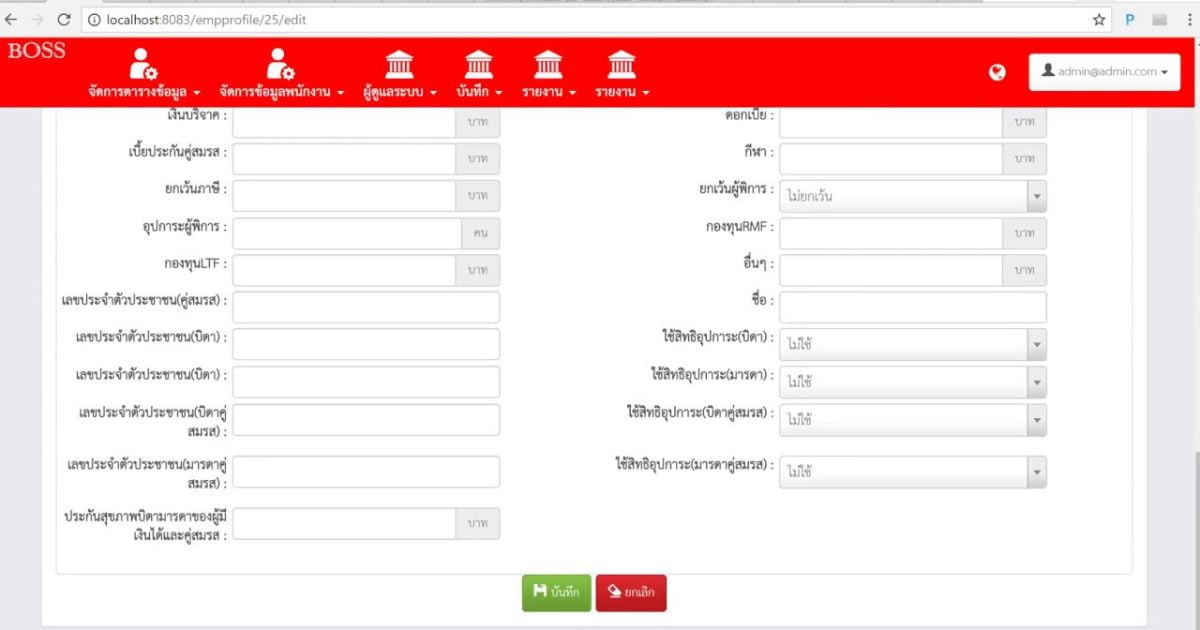Click the browser forward arrow
This screenshot has width=1200, height=630.
(38, 19)
